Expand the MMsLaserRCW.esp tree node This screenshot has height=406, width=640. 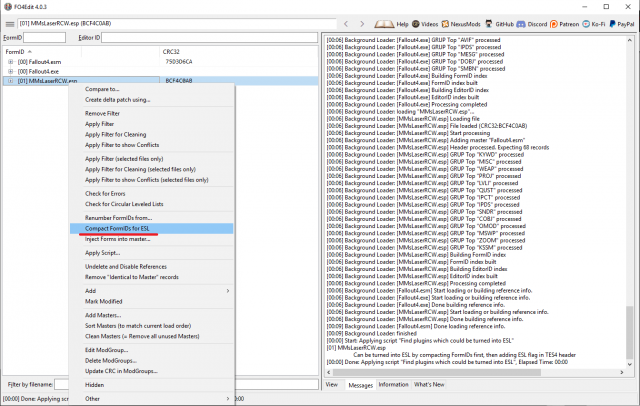tap(10, 80)
